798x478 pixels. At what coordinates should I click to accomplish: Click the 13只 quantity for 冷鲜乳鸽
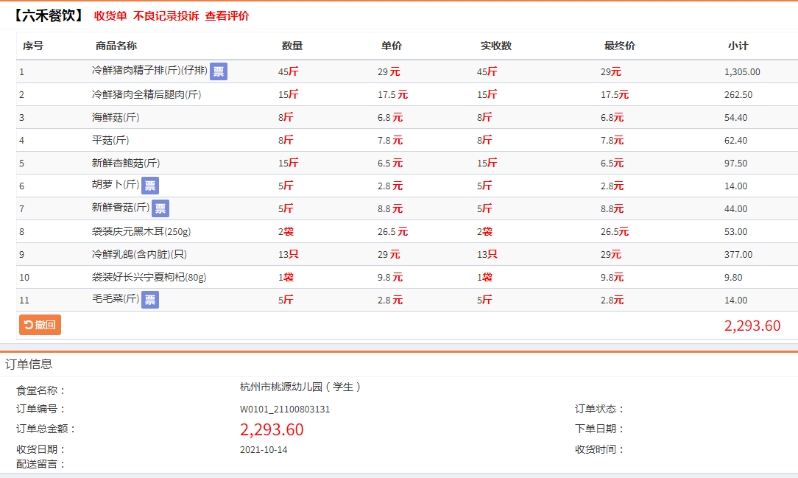[x=288, y=255]
